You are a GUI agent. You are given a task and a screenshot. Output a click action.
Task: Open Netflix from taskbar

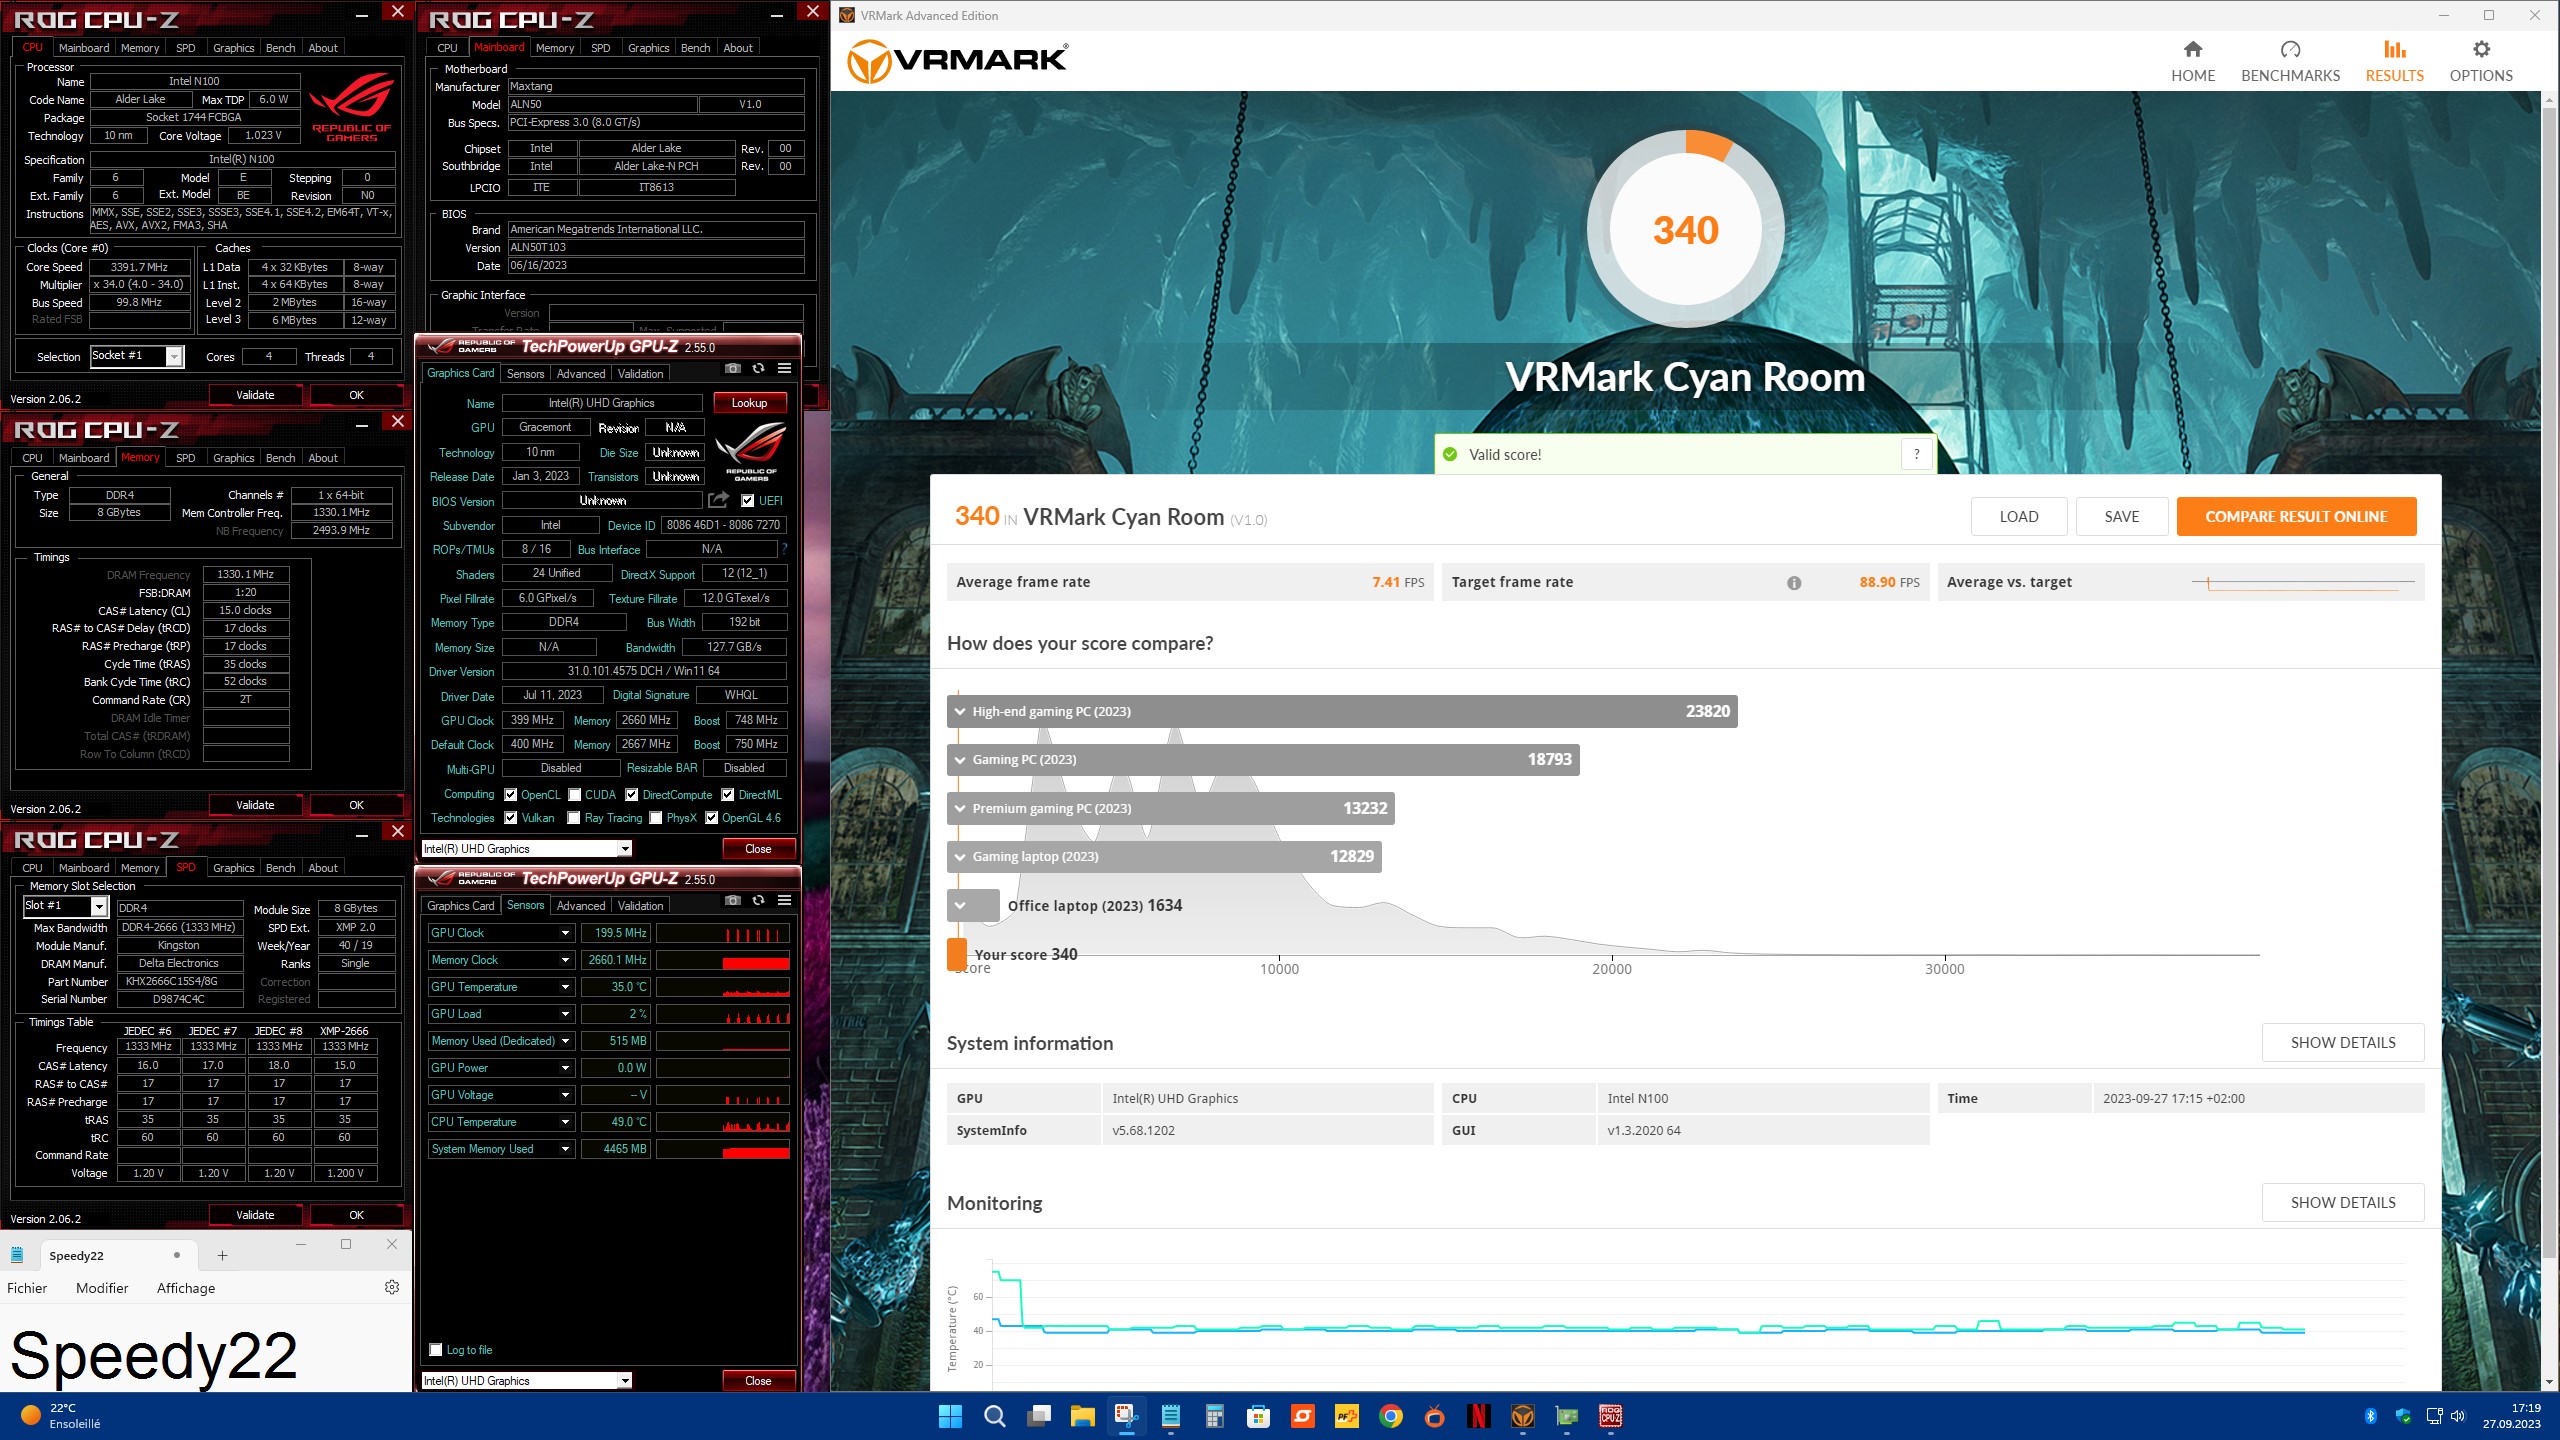pos(1478,1416)
